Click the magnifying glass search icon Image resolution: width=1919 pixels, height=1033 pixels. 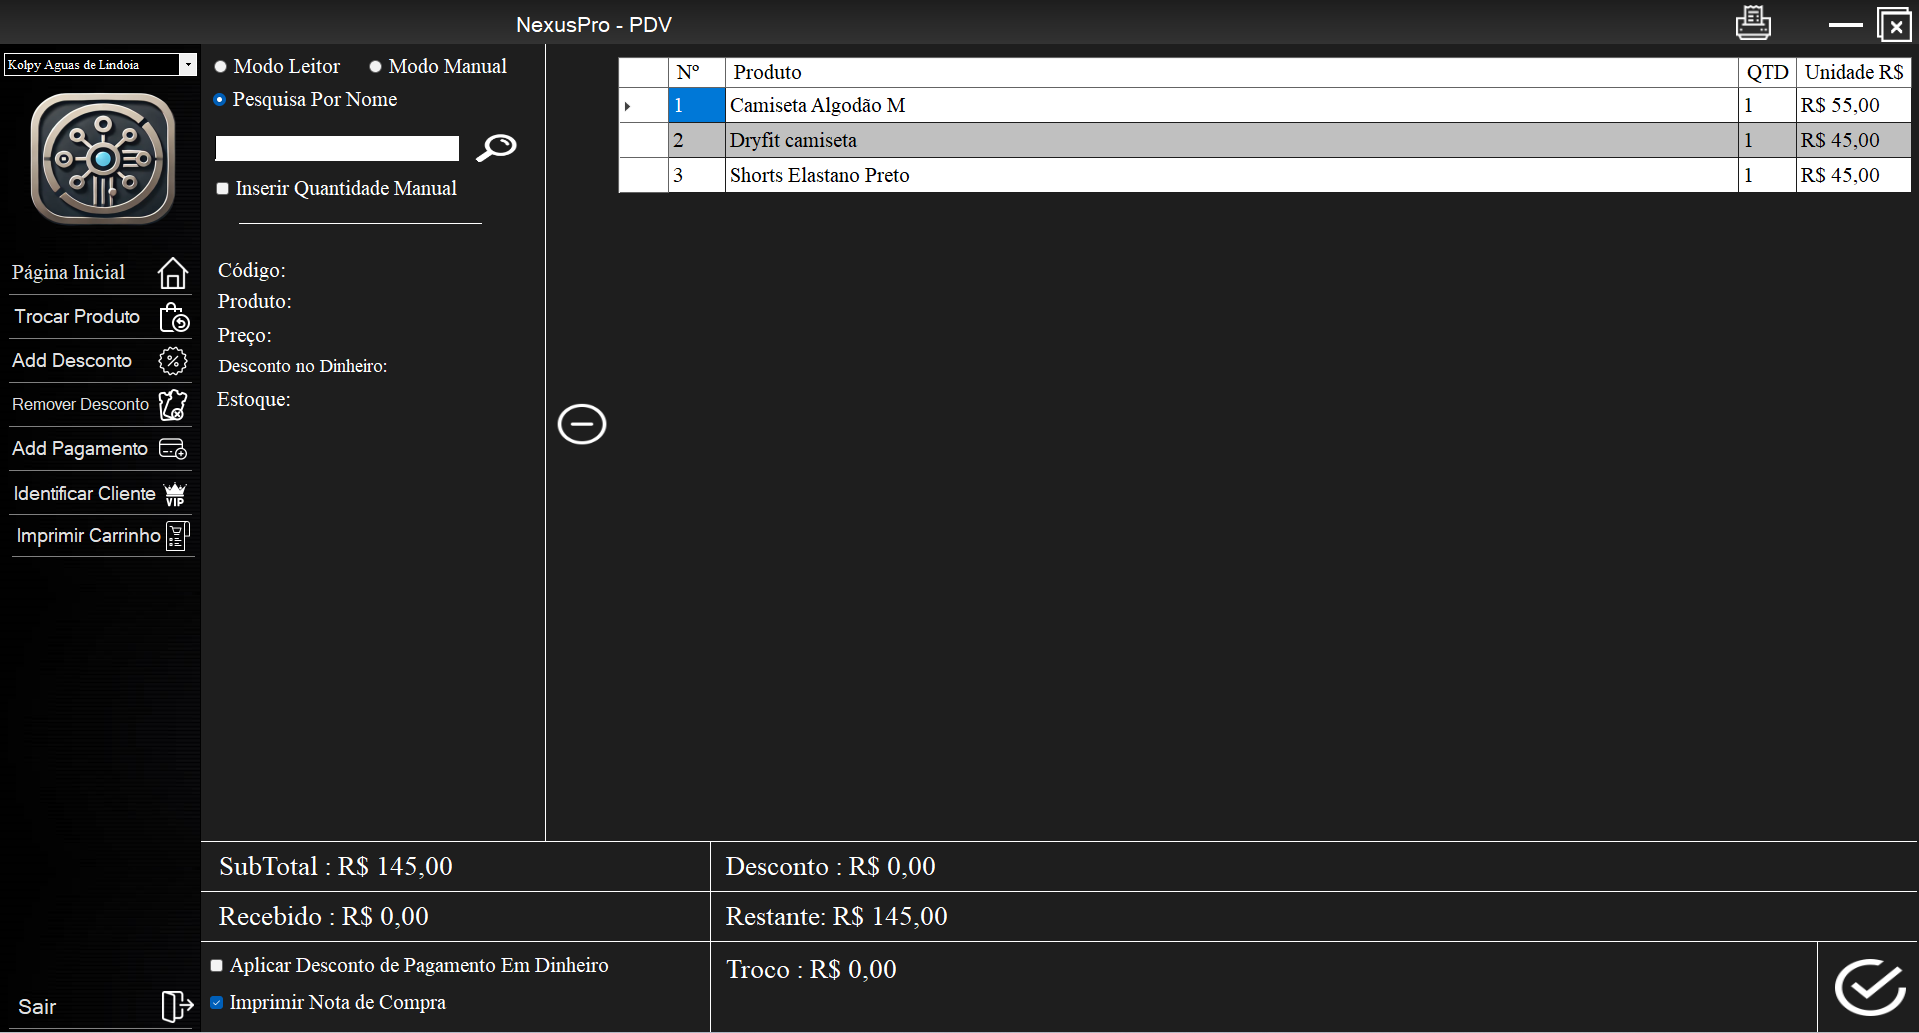(496, 148)
